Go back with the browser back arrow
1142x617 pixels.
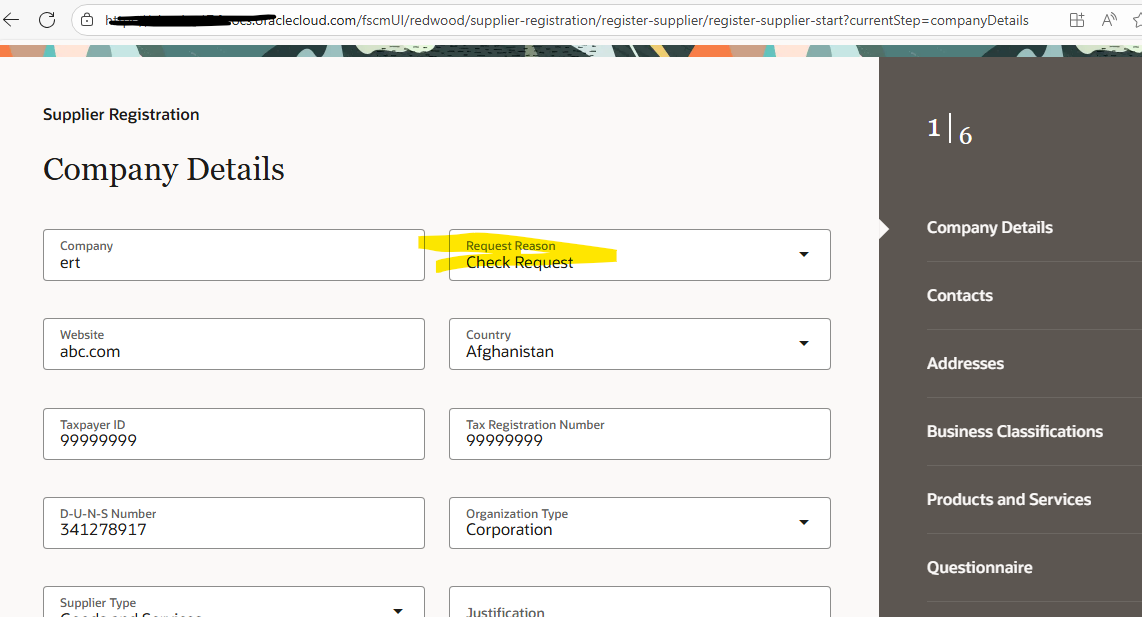click(x=12, y=20)
